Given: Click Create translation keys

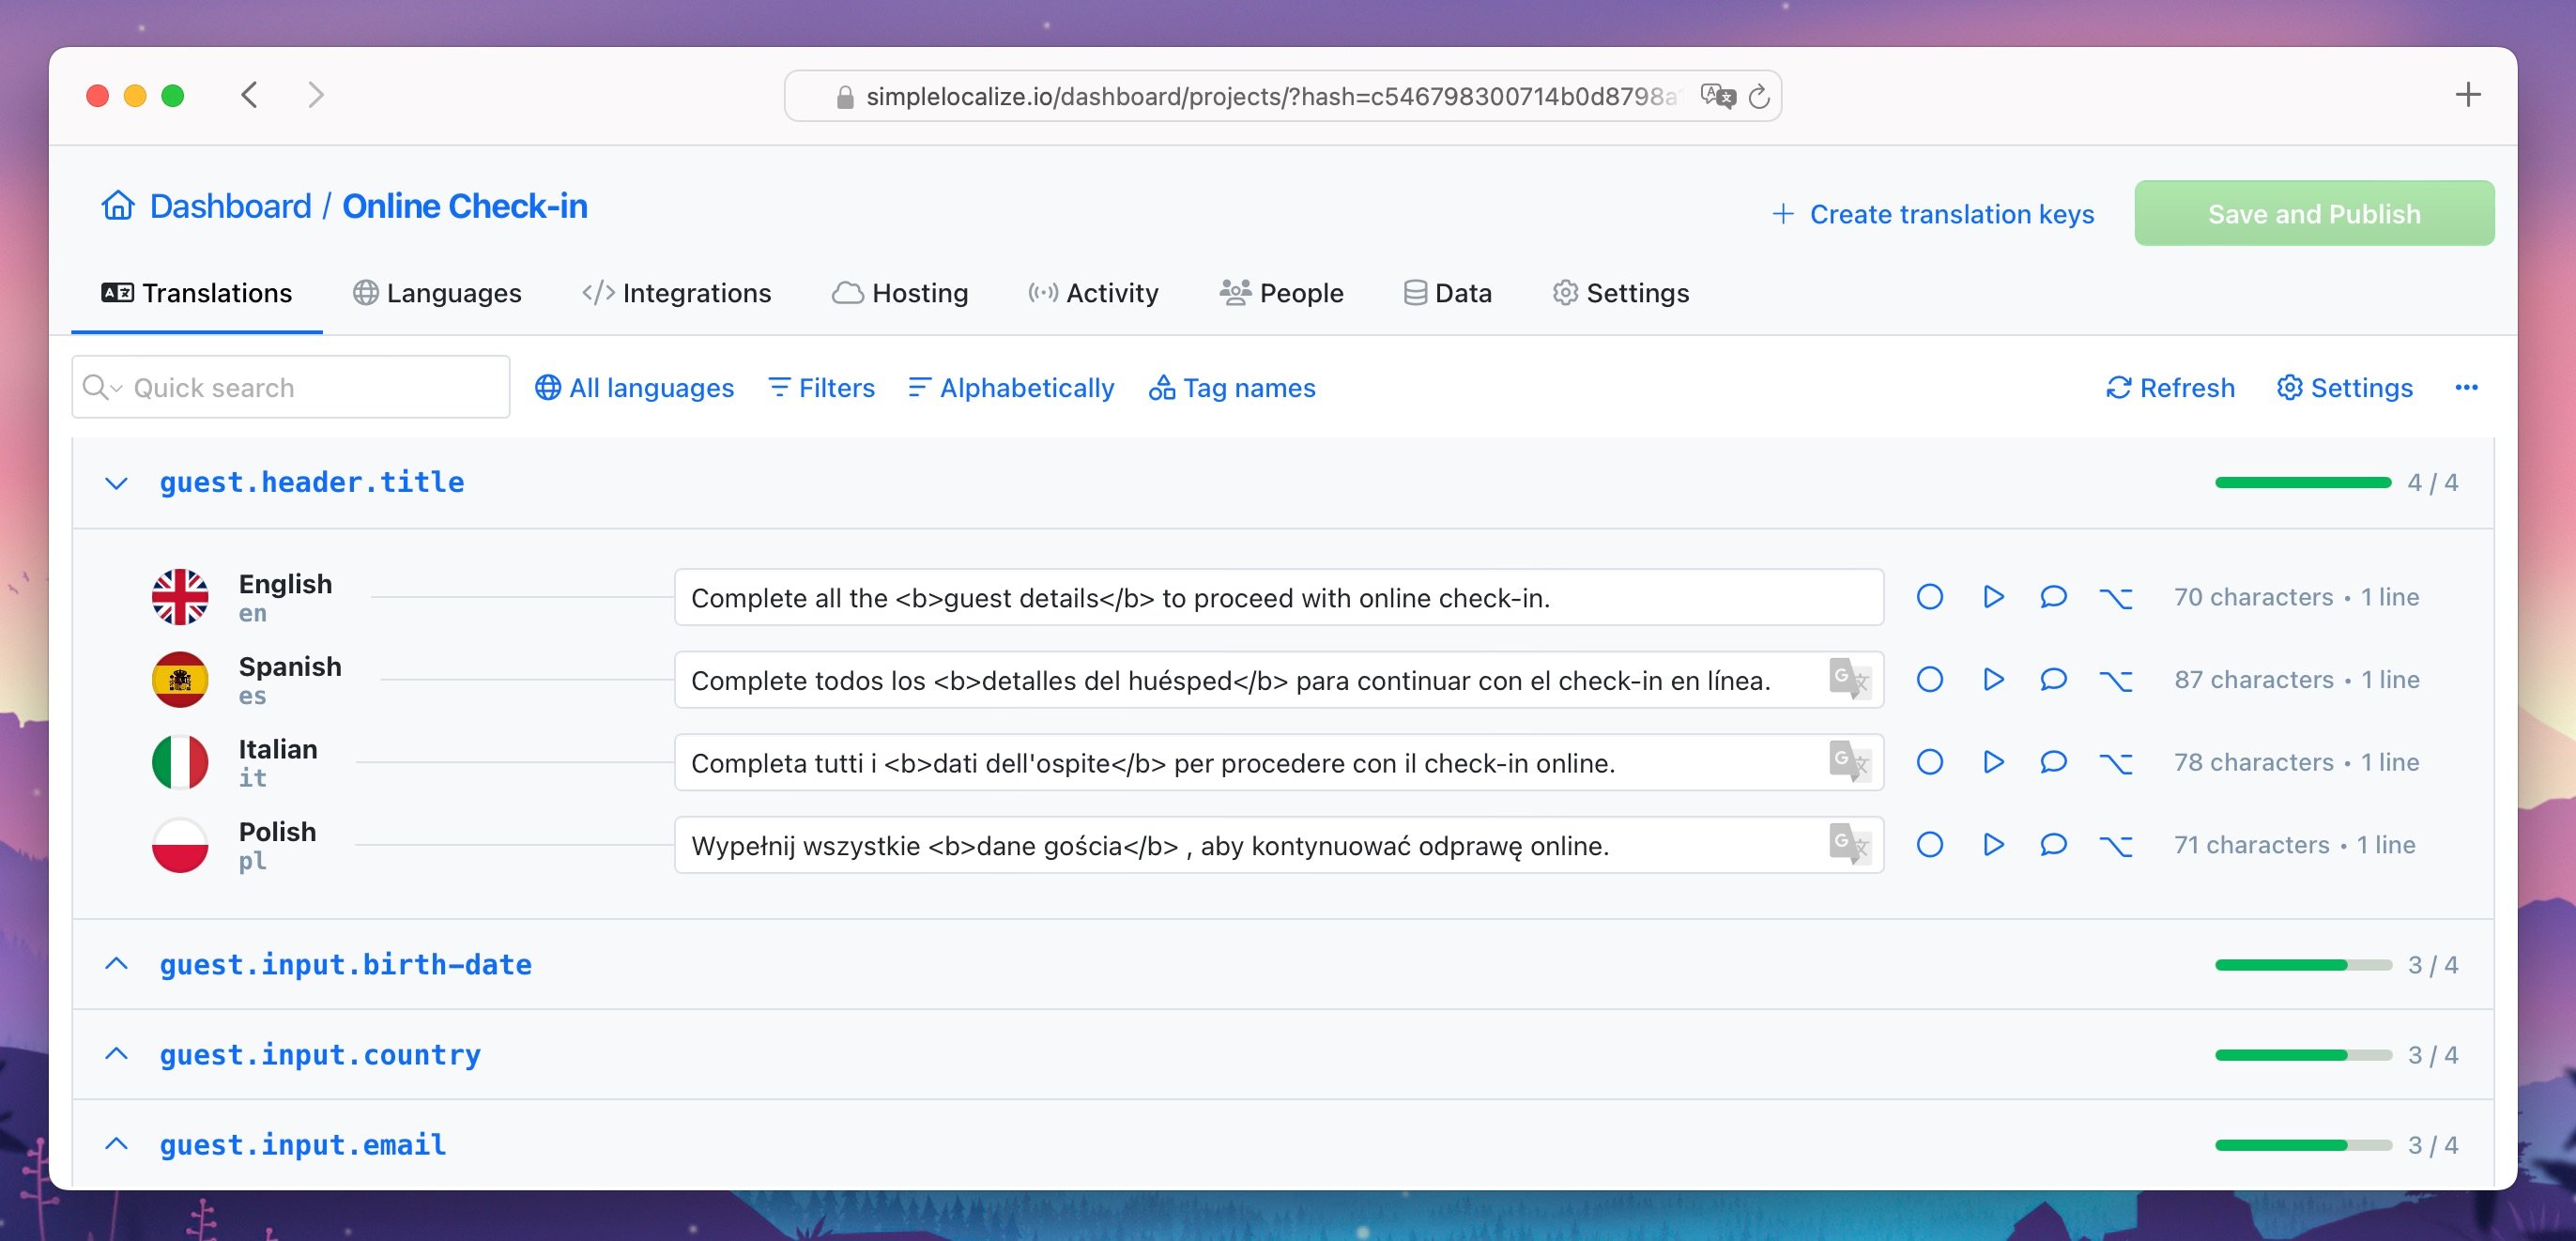Looking at the screenshot, I should (1932, 214).
